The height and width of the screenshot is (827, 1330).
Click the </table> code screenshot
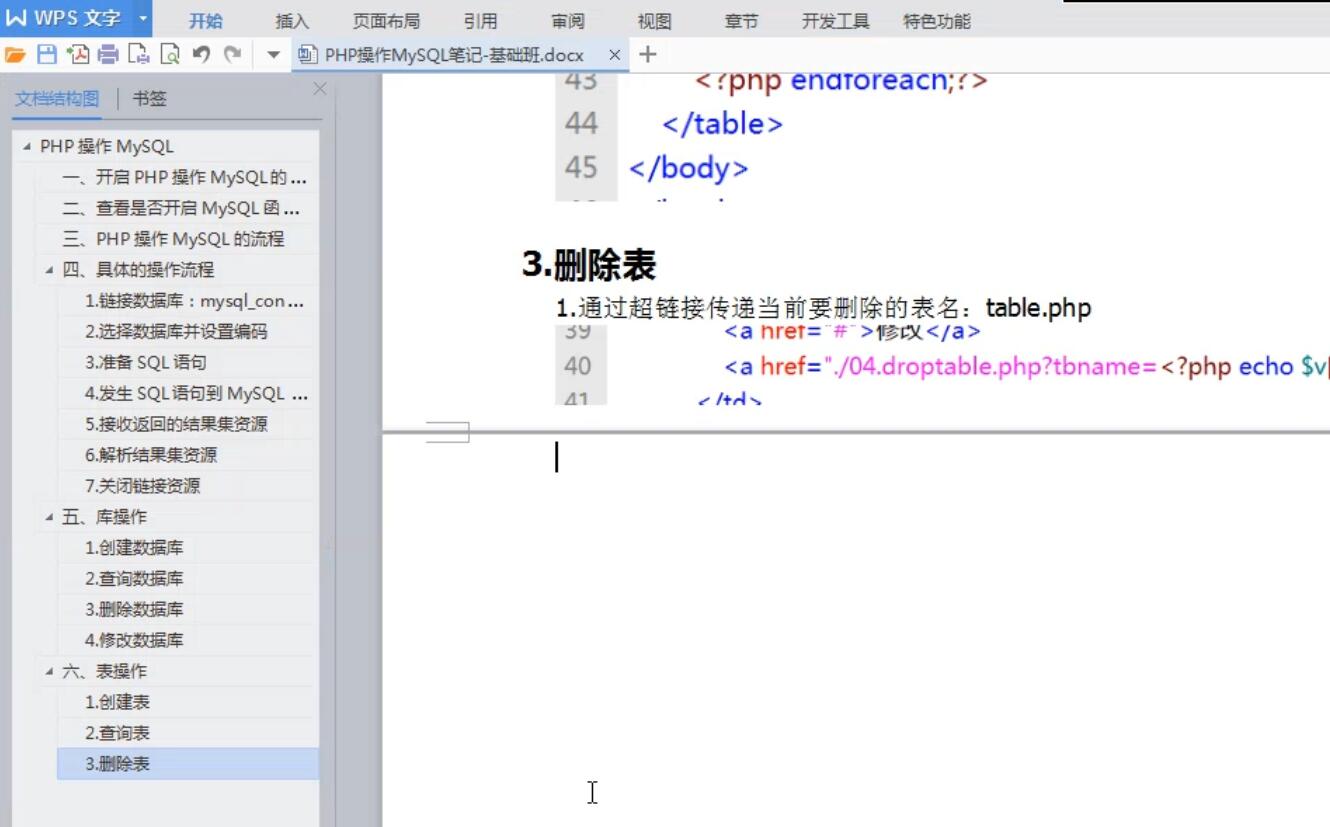click(943, 138)
